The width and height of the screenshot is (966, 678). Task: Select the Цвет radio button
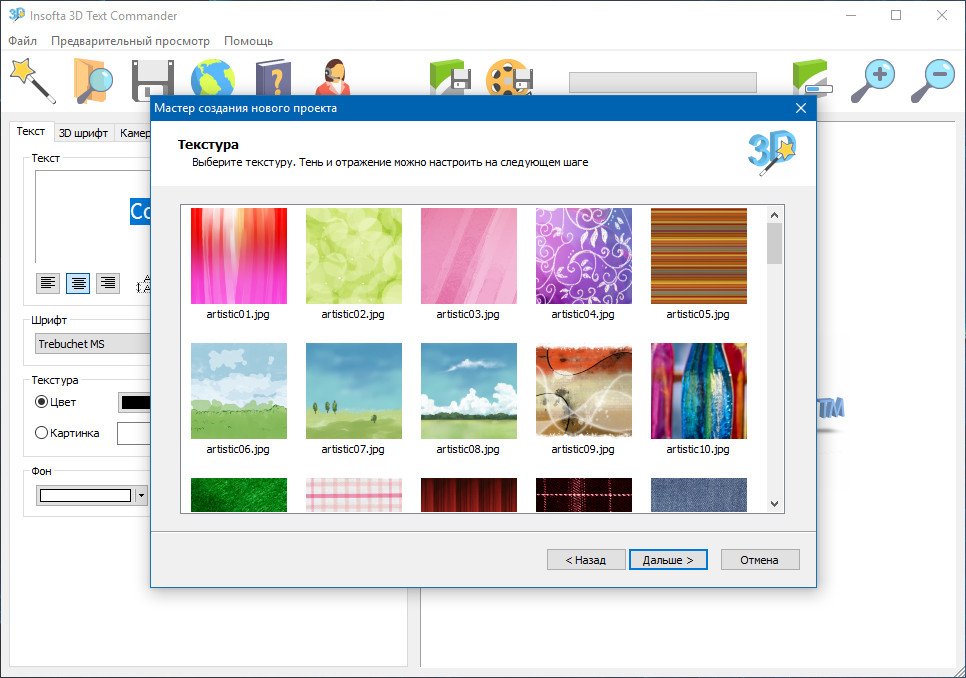(42, 402)
